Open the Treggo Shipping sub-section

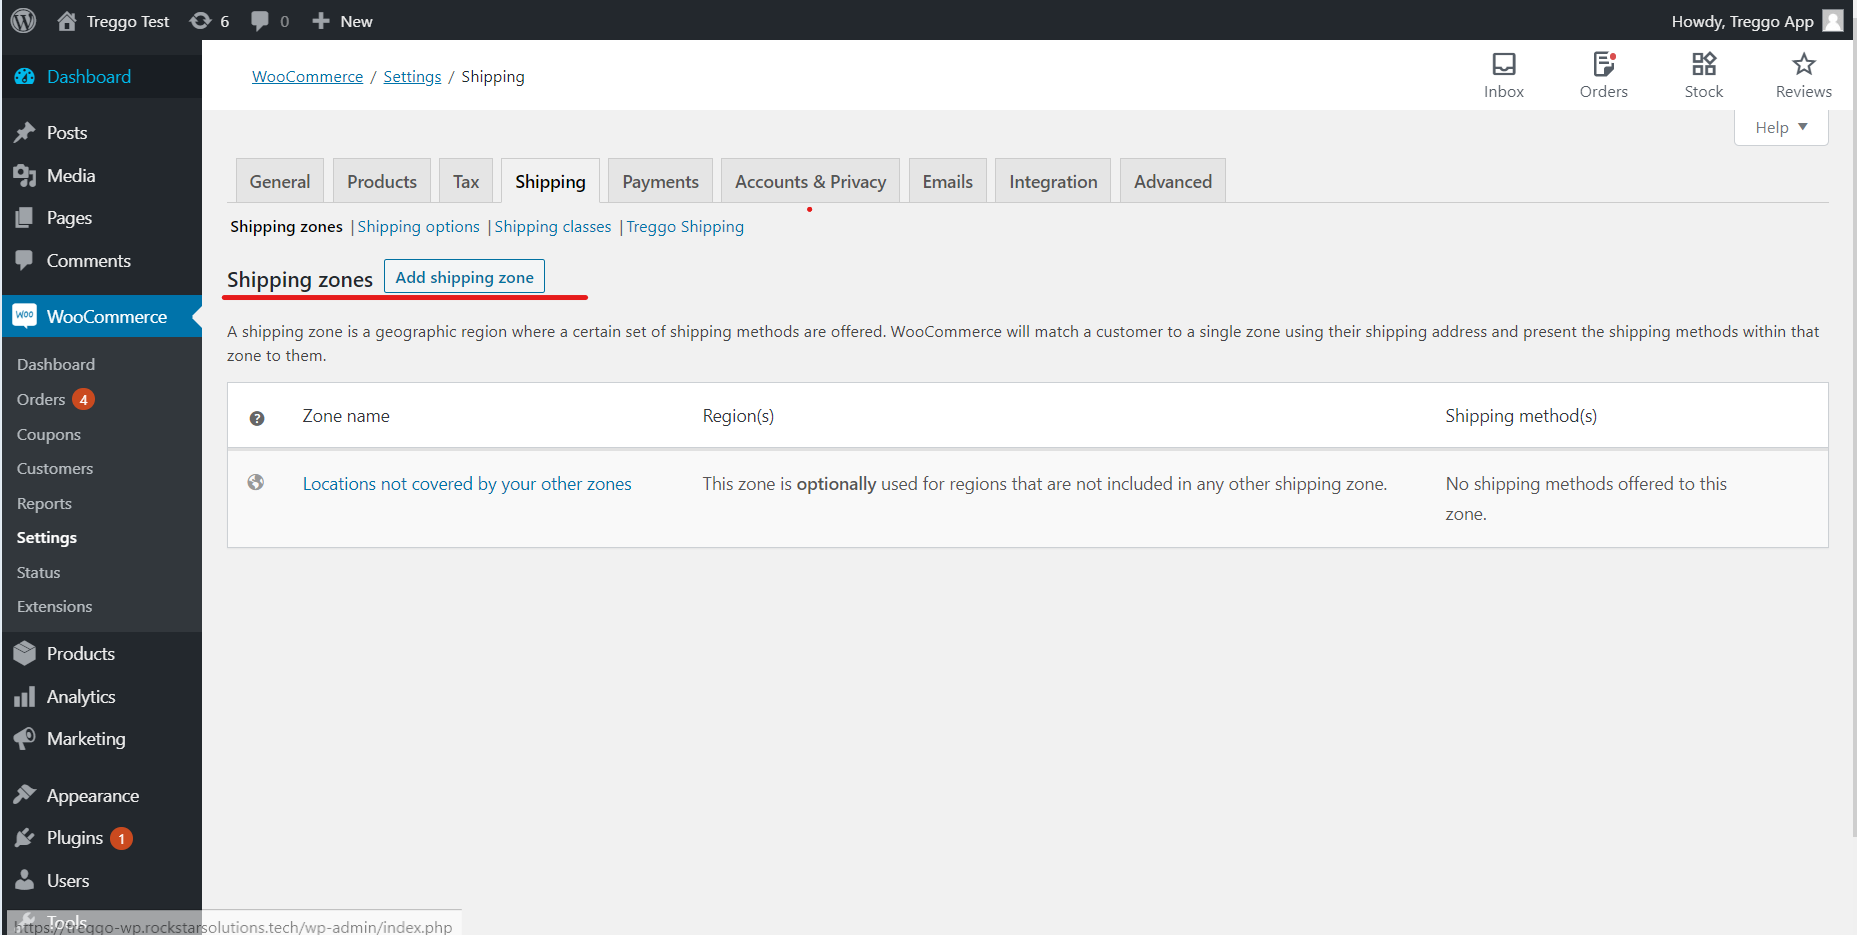[x=685, y=227]
